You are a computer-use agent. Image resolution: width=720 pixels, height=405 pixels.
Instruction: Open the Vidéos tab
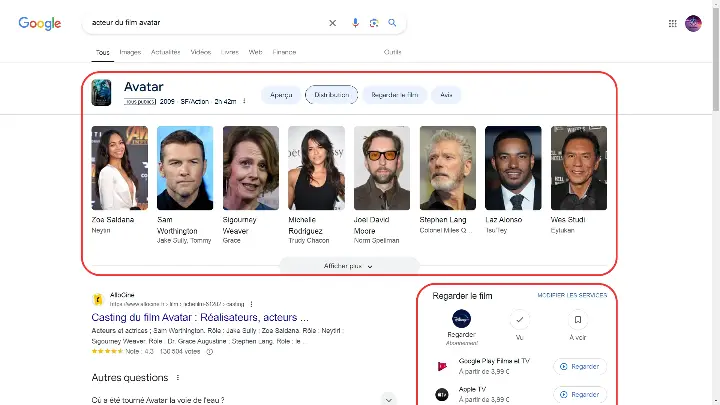click(201, 52)
